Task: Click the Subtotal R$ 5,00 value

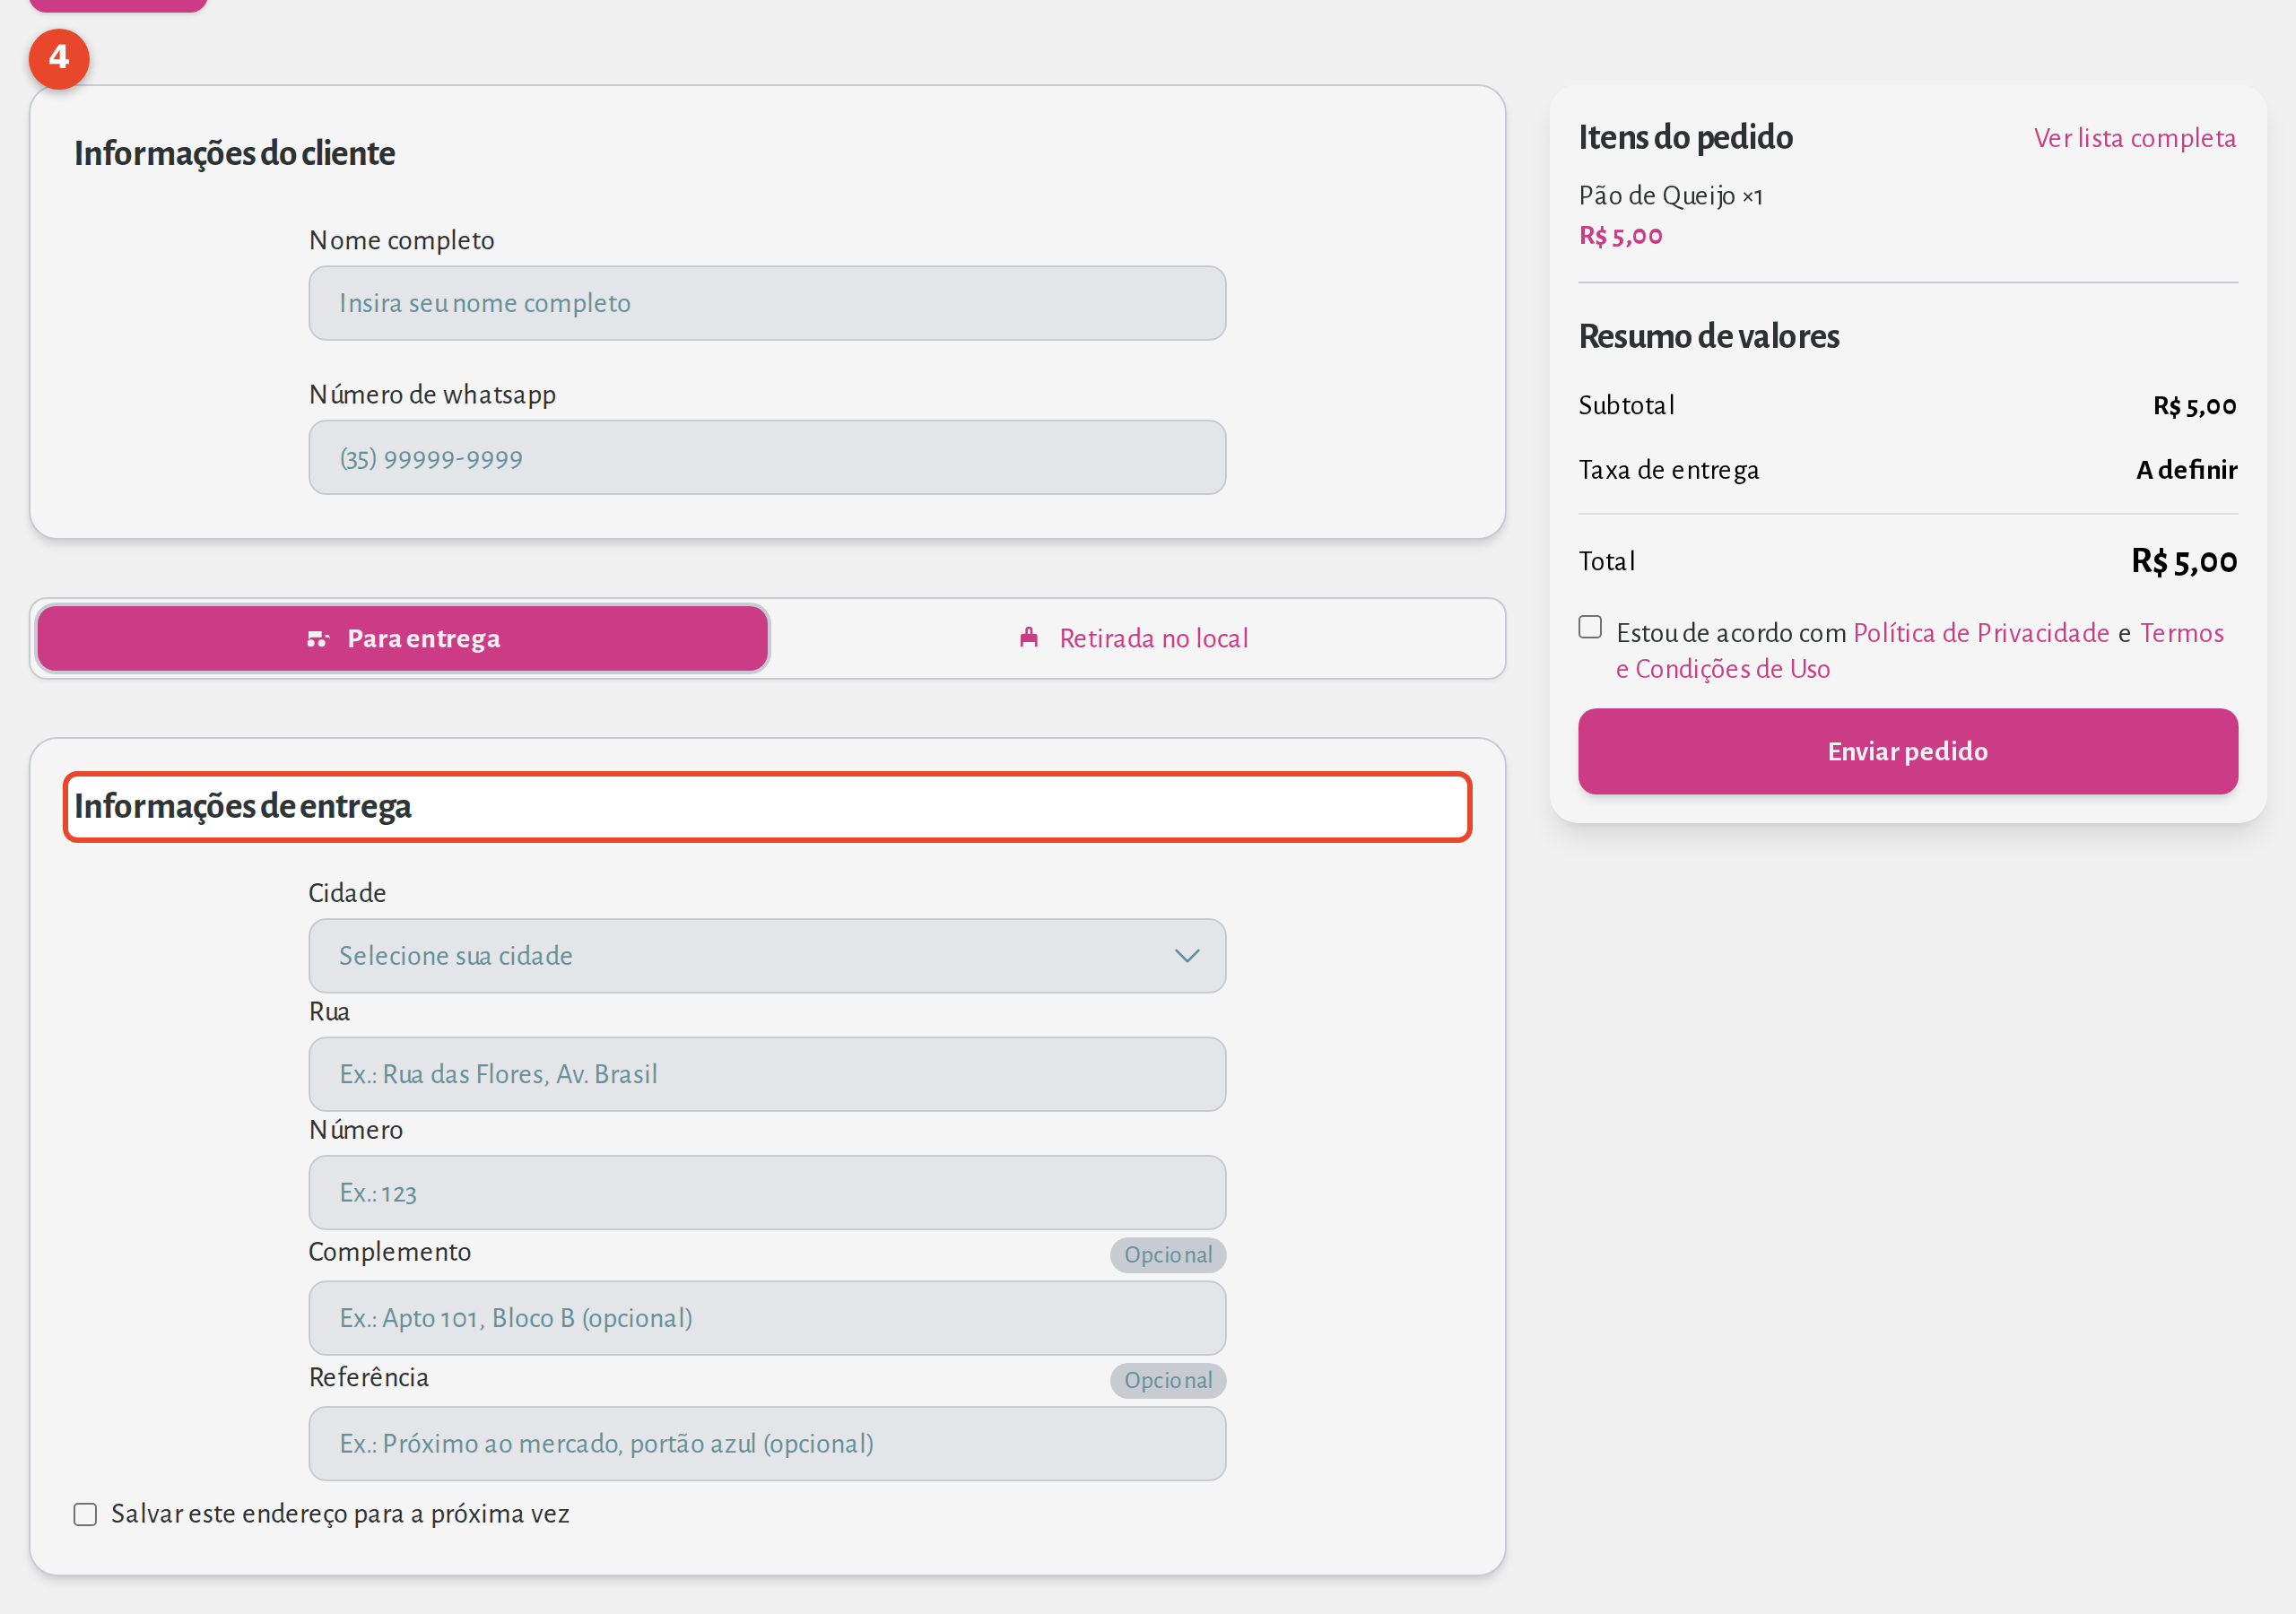Action: [2194, 406]
